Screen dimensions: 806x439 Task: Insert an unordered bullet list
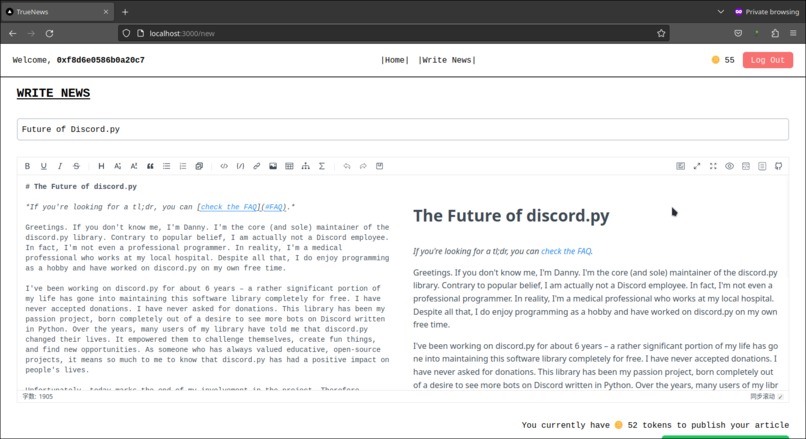click(x=167, y=166)
